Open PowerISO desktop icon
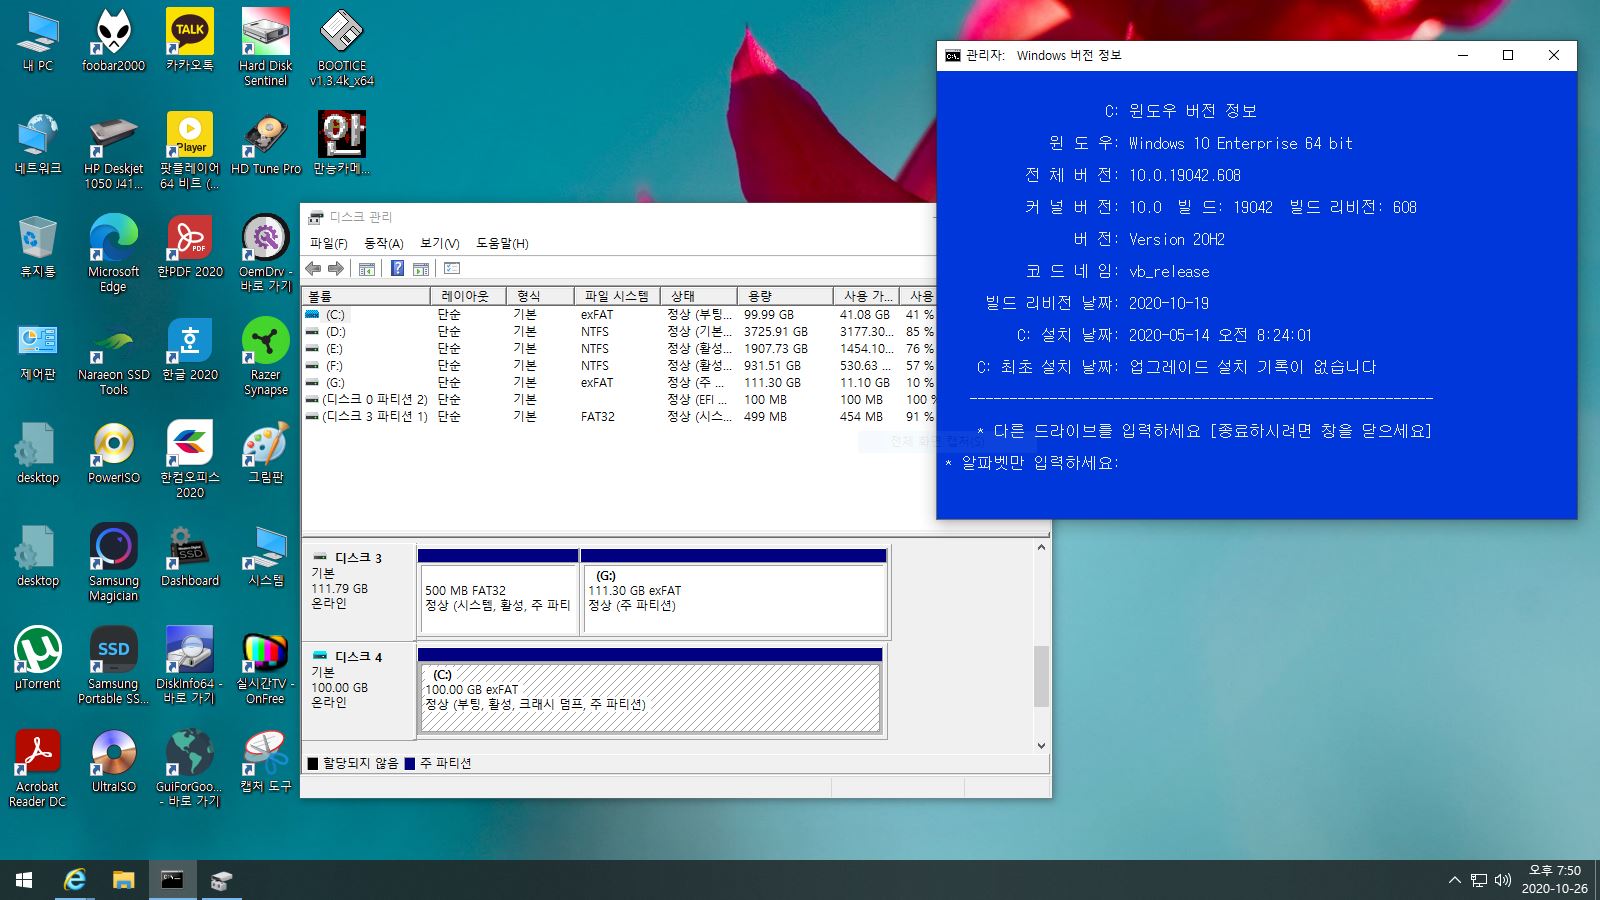Image resolution: width=1600 pixels, height=900 pixels. coord(114,453)
